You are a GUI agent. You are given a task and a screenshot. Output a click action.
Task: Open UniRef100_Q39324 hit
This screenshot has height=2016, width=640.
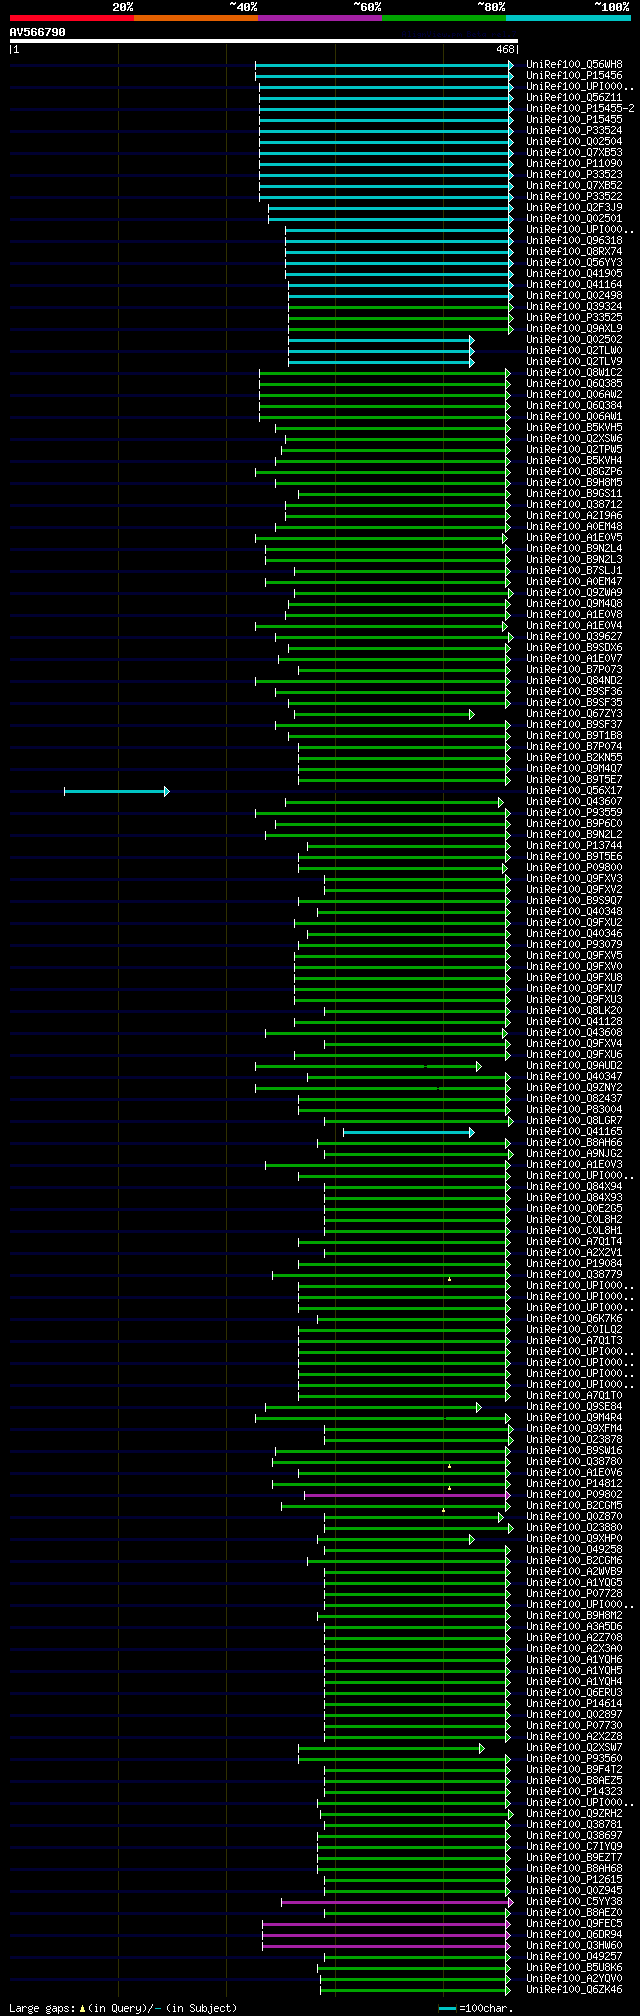point(574,306)
